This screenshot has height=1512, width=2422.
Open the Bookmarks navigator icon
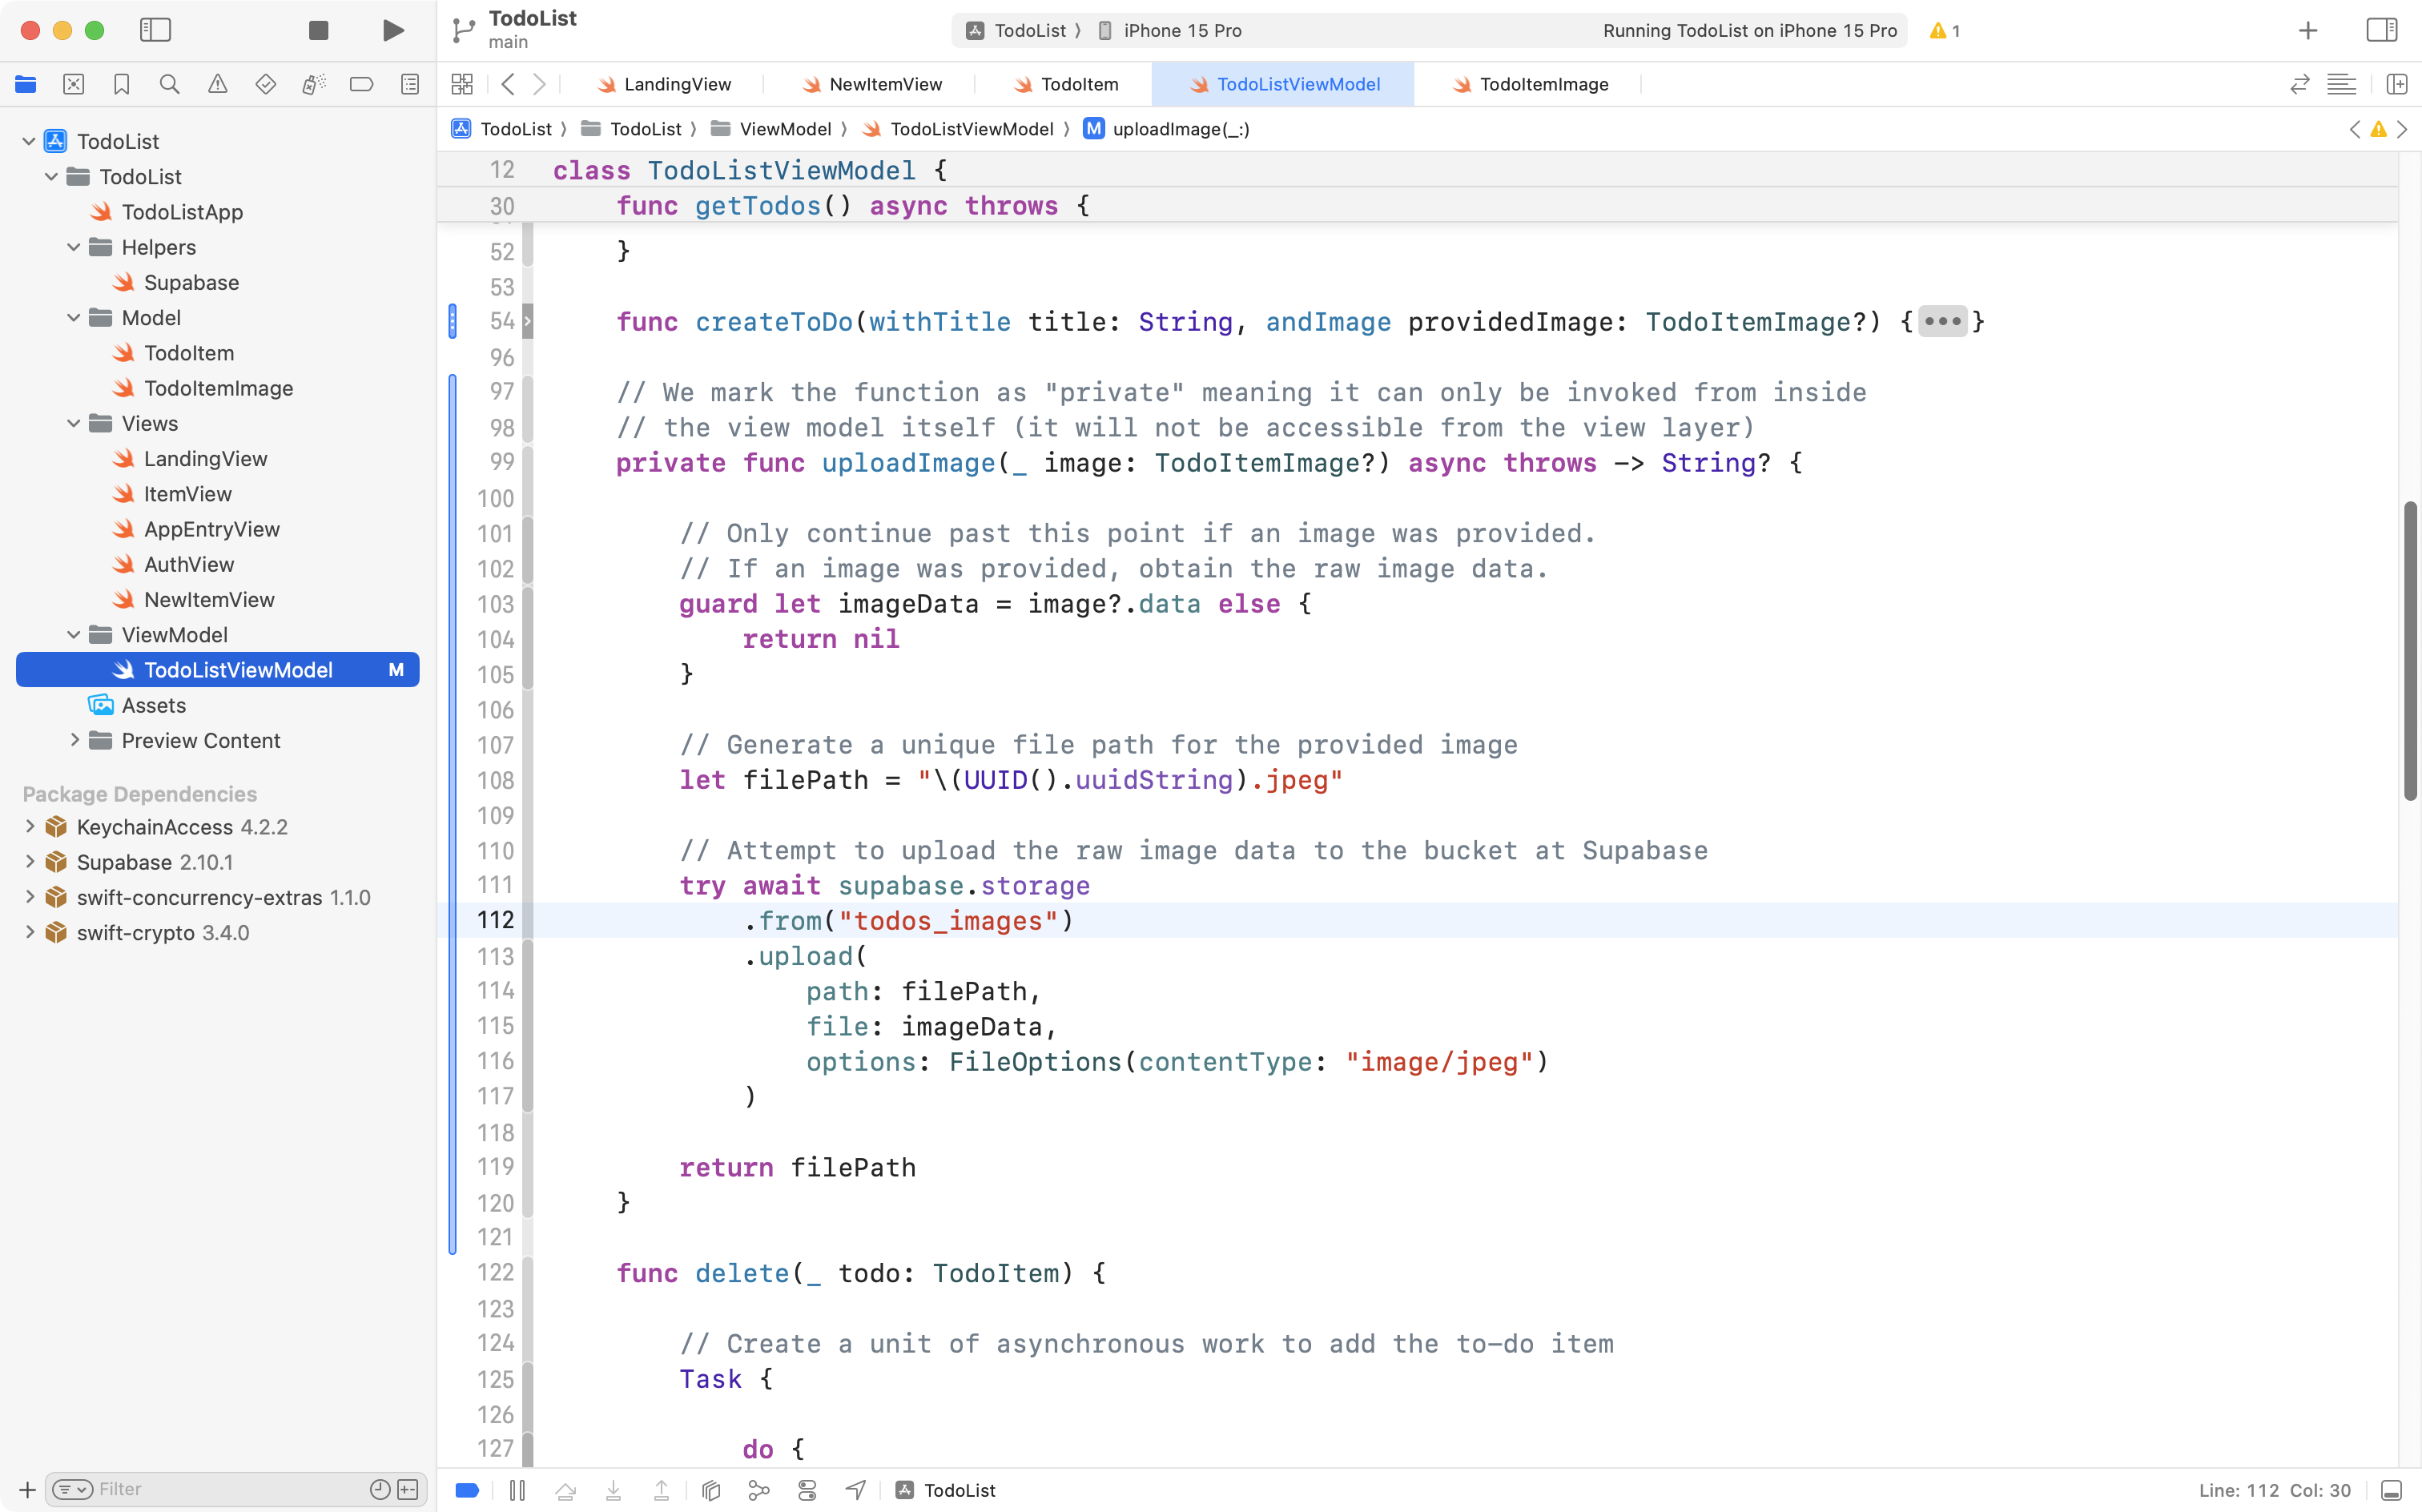coord(121,84)
